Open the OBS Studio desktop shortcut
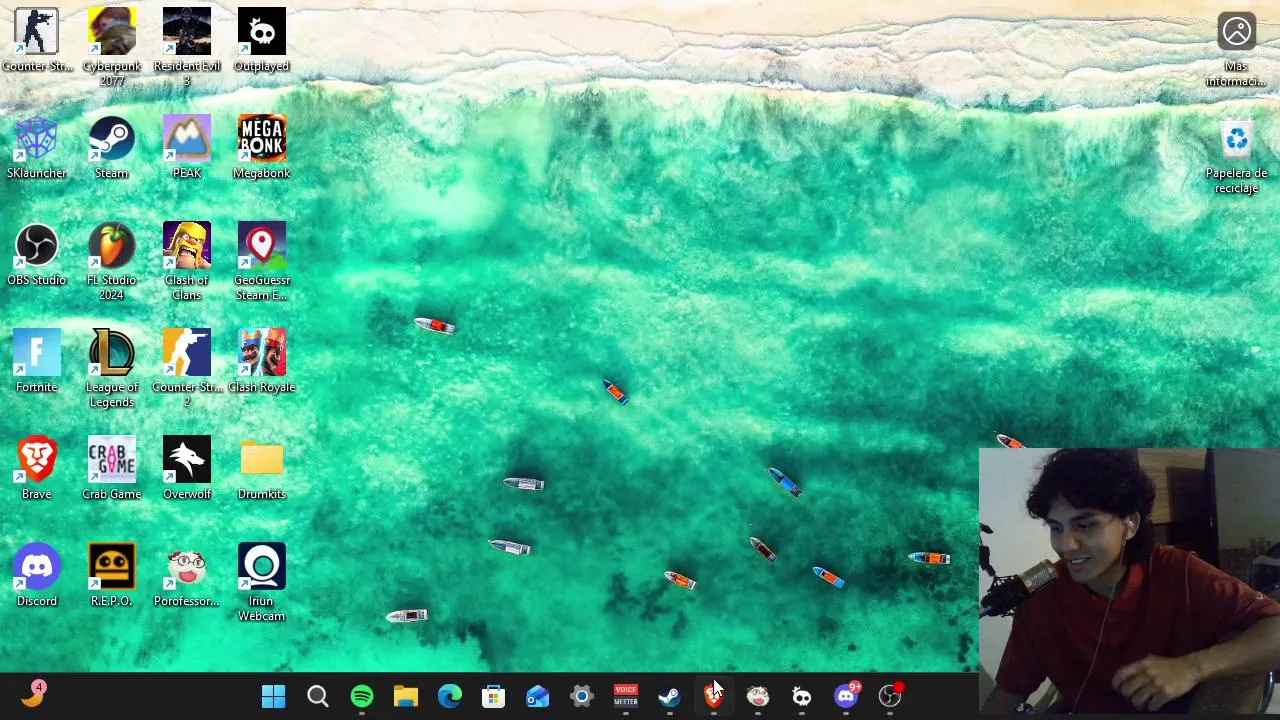This screenshot has height=720, width=1280. pyautogui.click(x=37, y=254)
